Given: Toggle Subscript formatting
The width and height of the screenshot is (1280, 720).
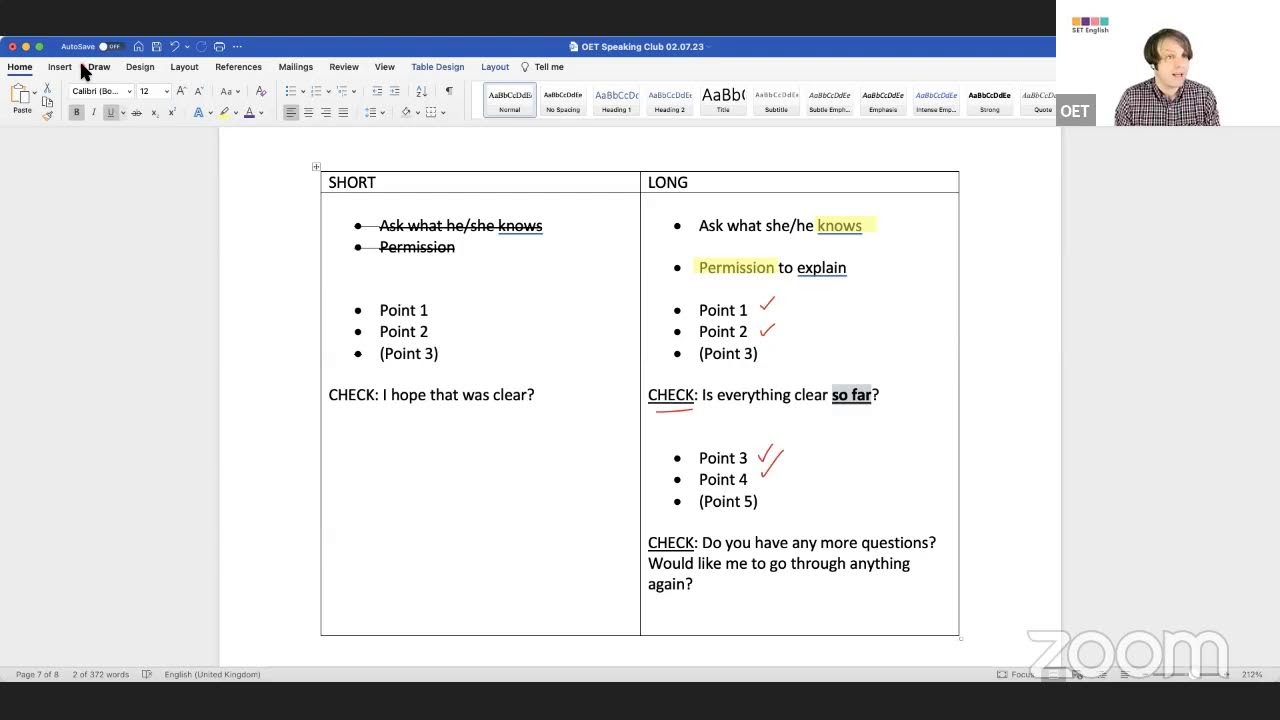Looking at the screenshot, I should point(154,113).
